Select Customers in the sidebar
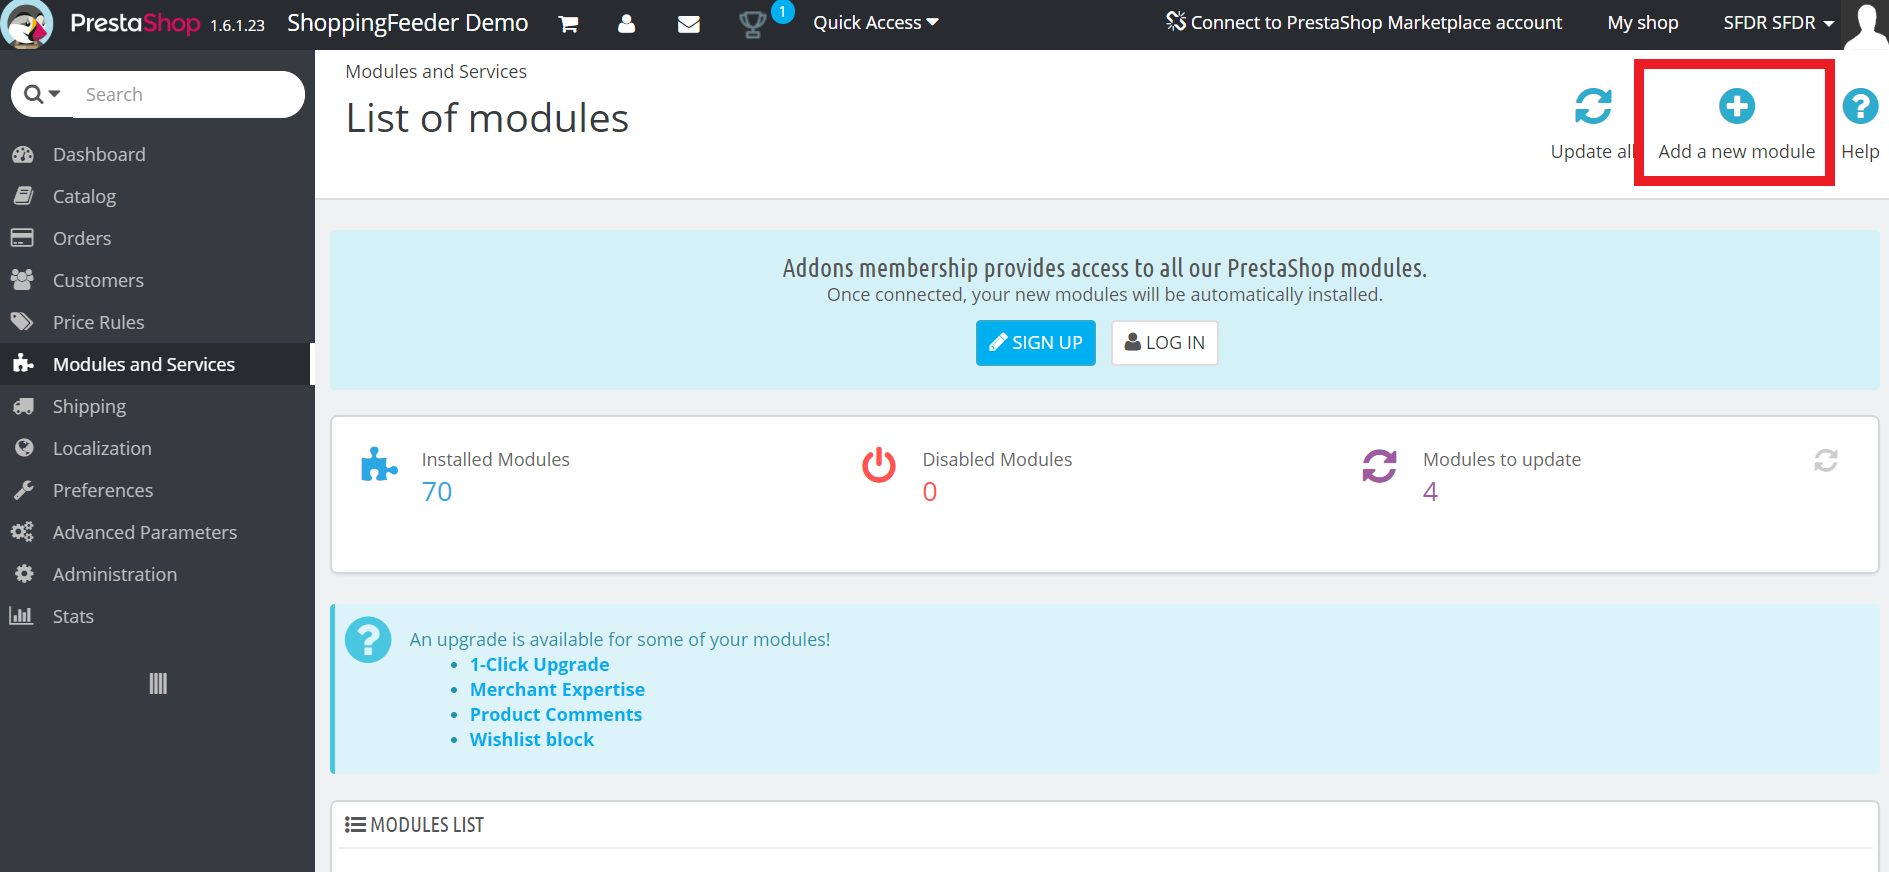 [157, 280]
